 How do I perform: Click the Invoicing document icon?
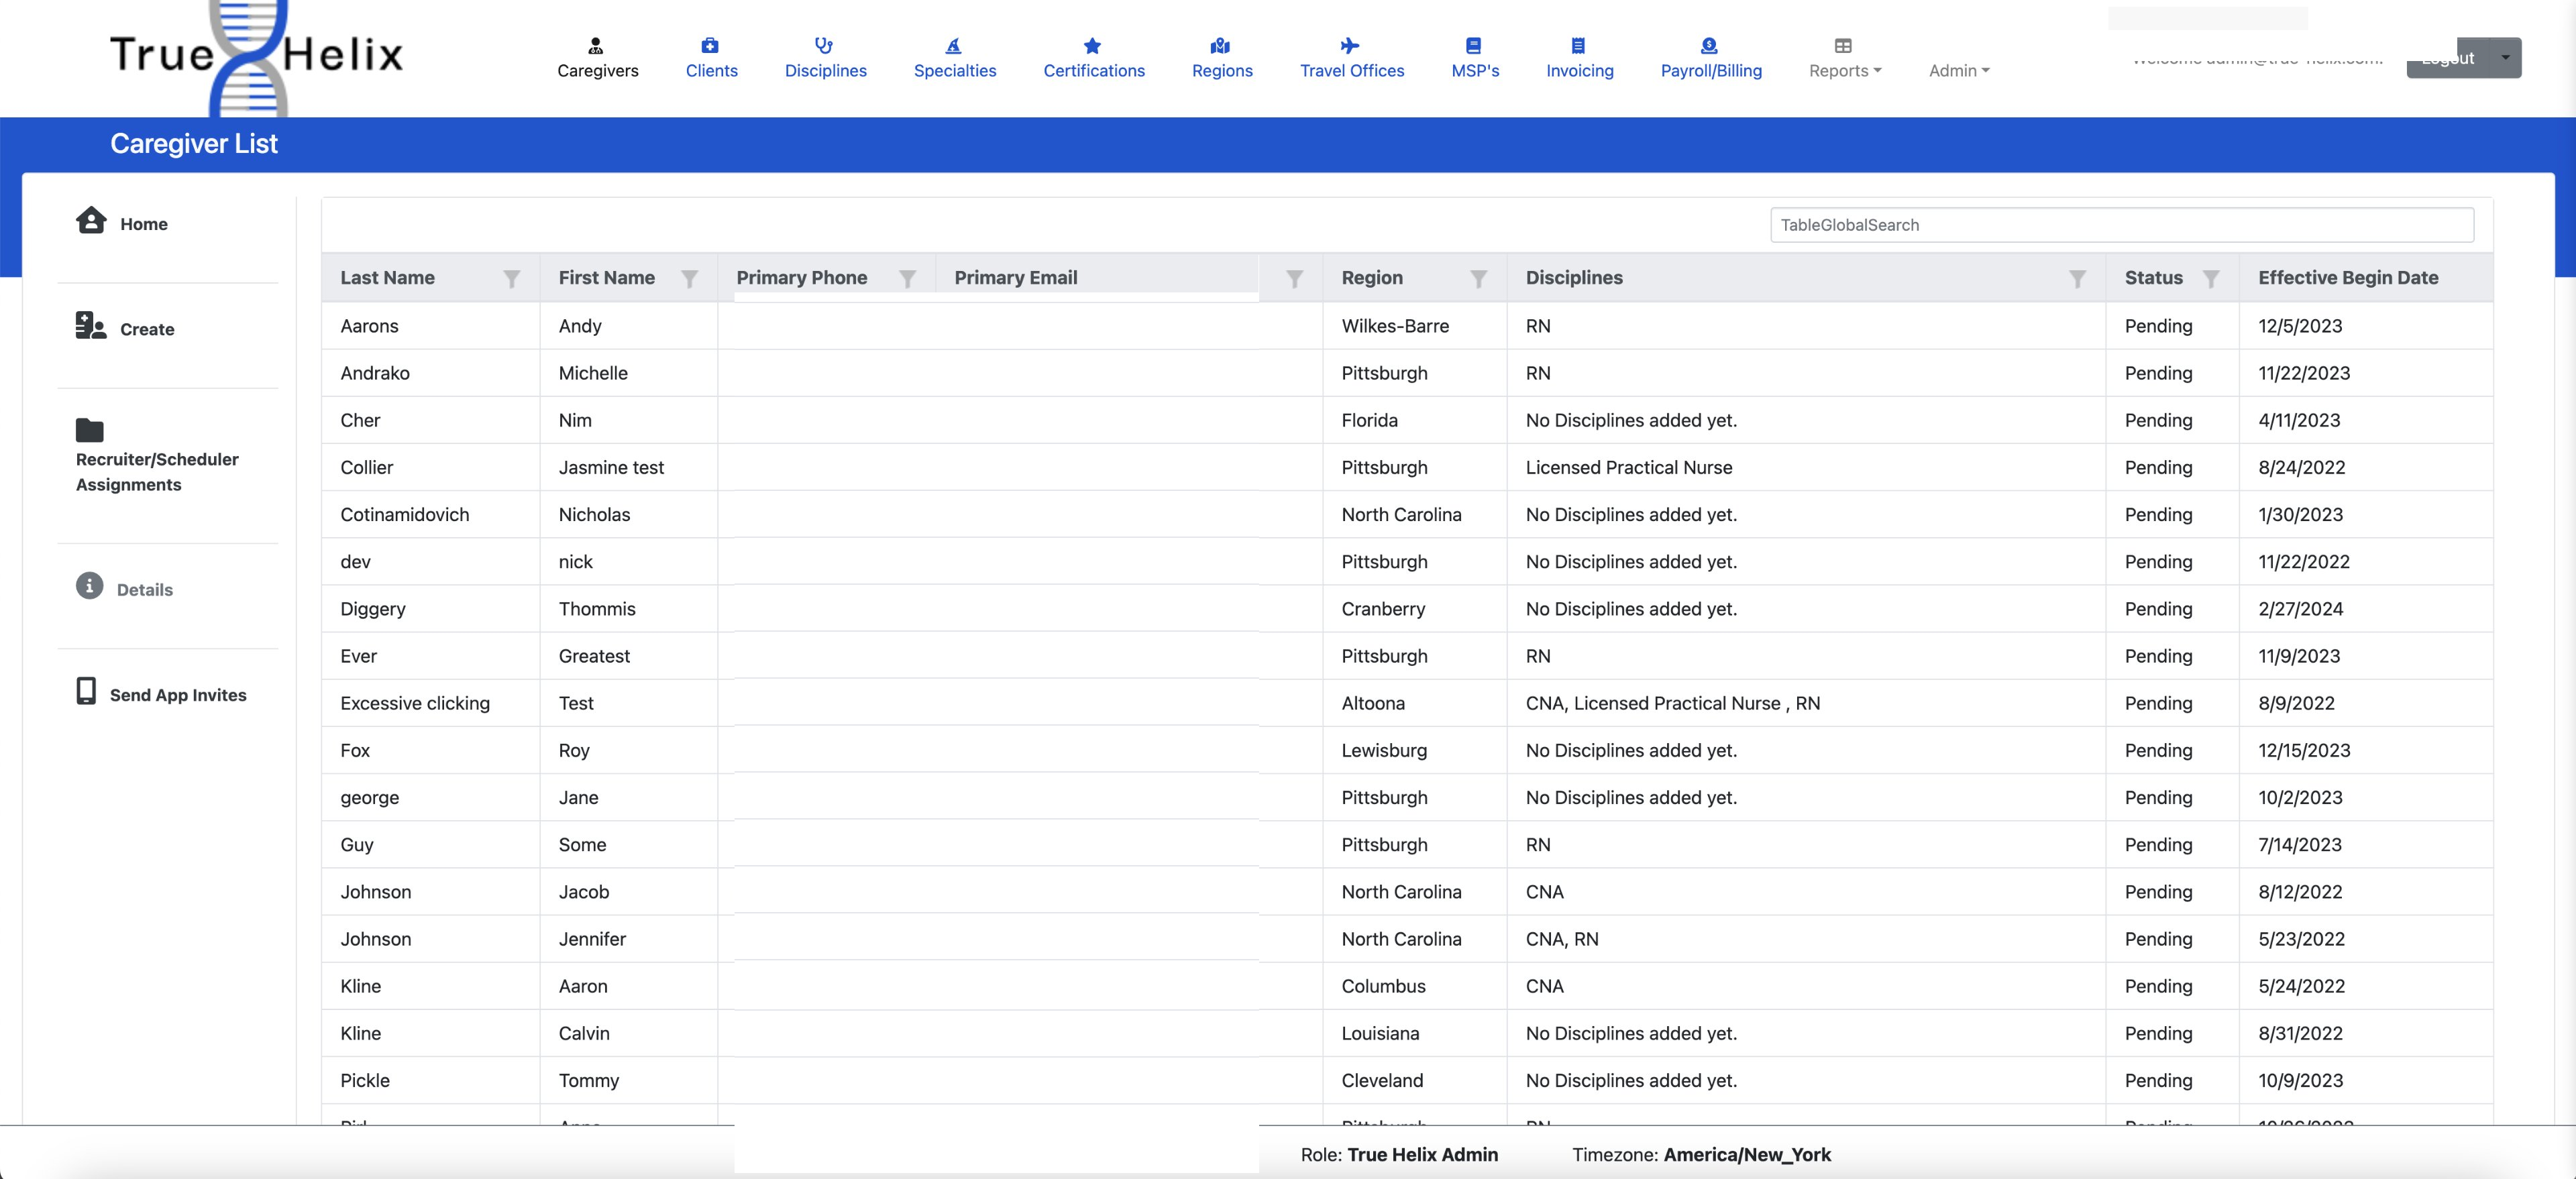coord(1579,46)
